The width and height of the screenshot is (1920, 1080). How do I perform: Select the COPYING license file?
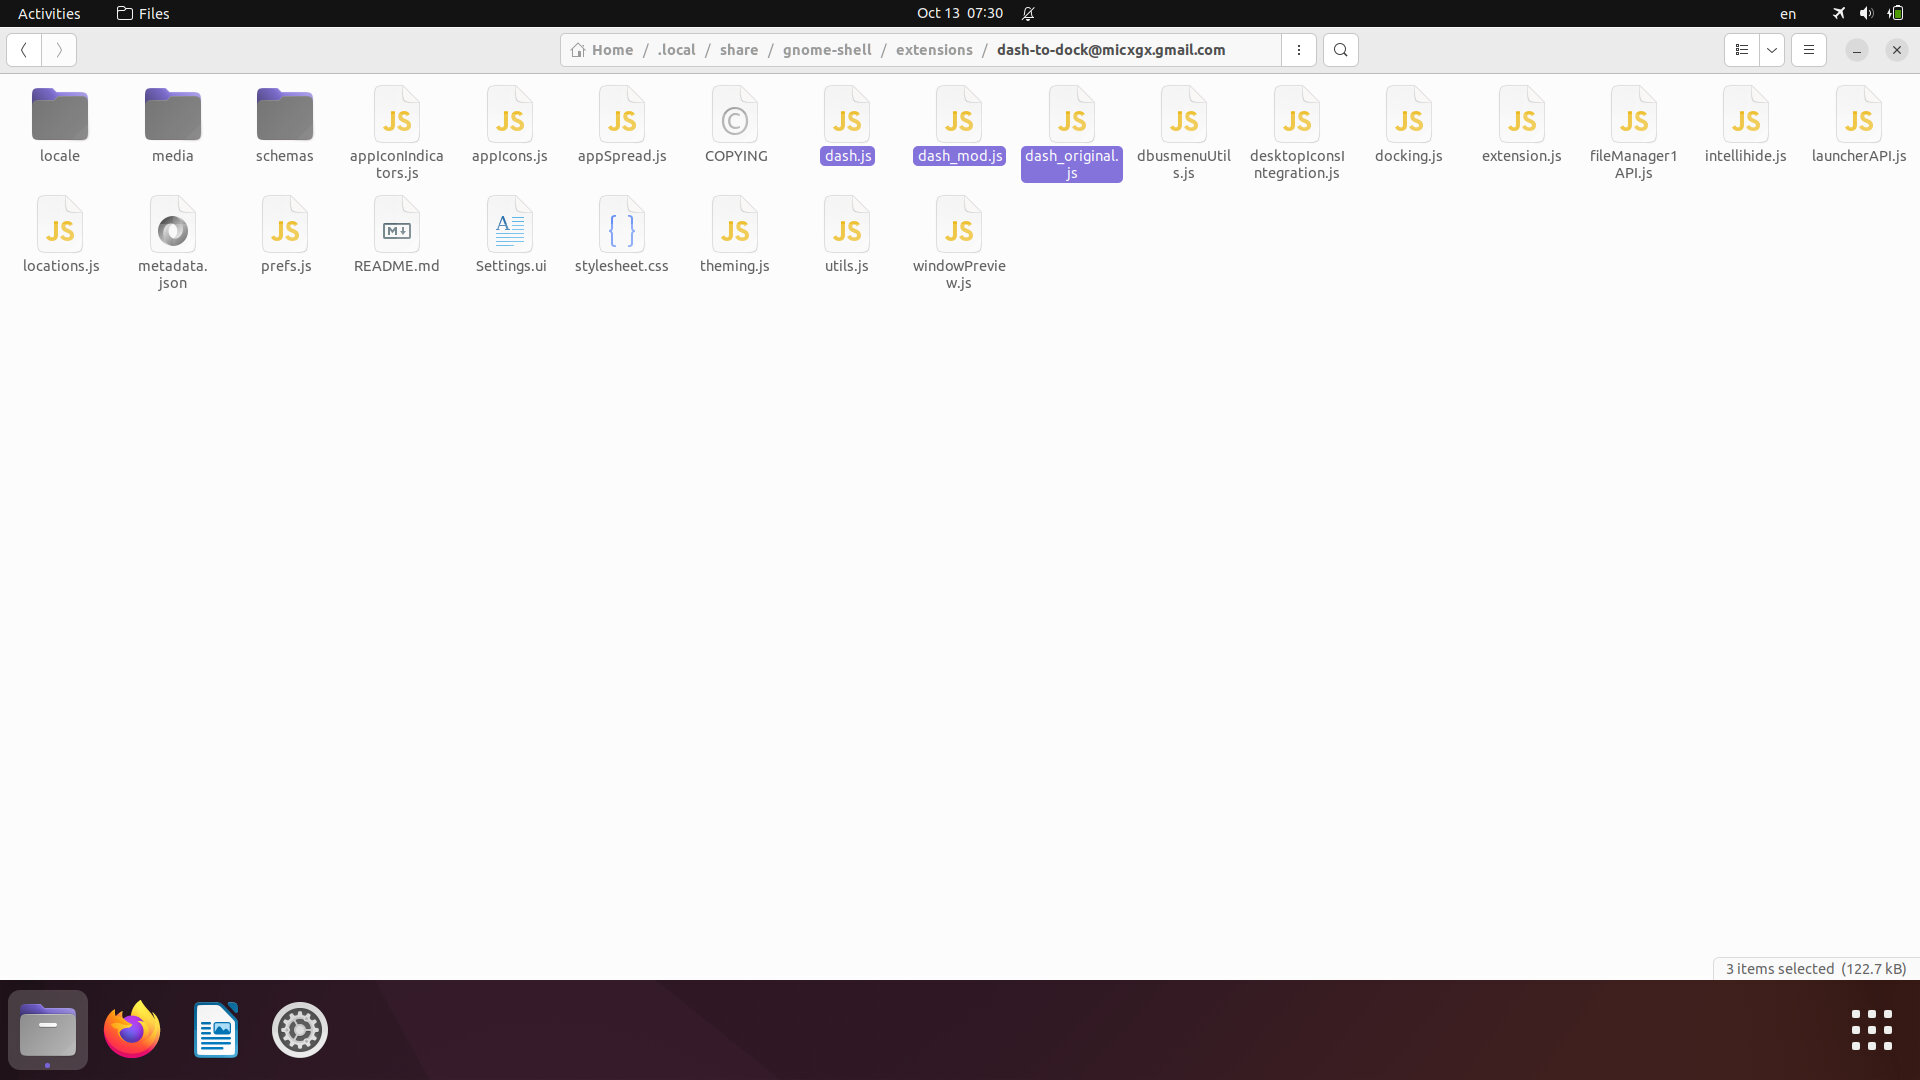click(735, 118)
